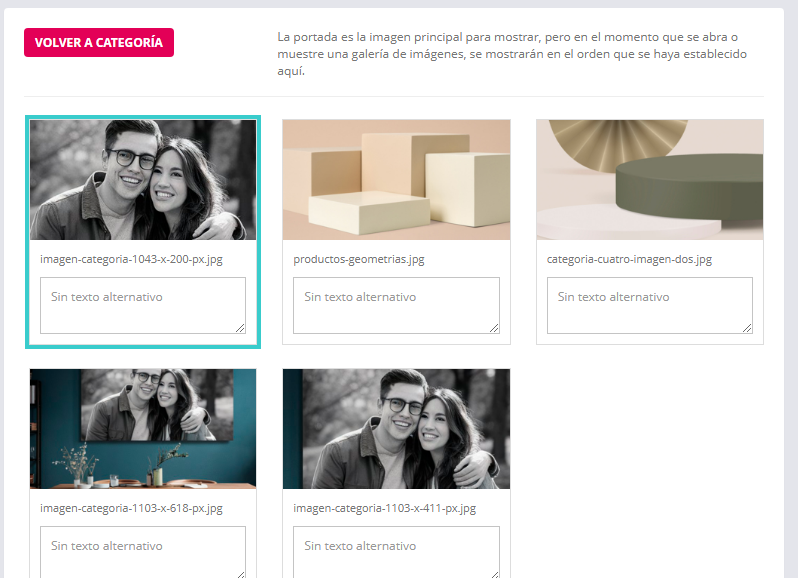Click the imagen-categoria-1103-x-618-px.jpg filename label
The height and width of the screenshot is (578, 798).
point(131,508)
